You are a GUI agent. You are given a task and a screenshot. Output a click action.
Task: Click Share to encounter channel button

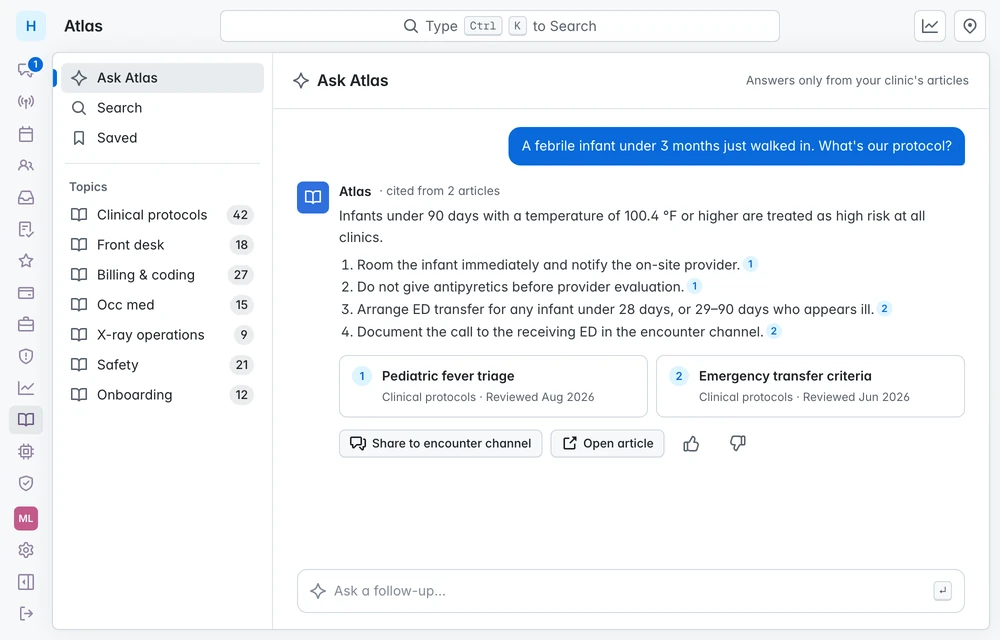point(441,444)
